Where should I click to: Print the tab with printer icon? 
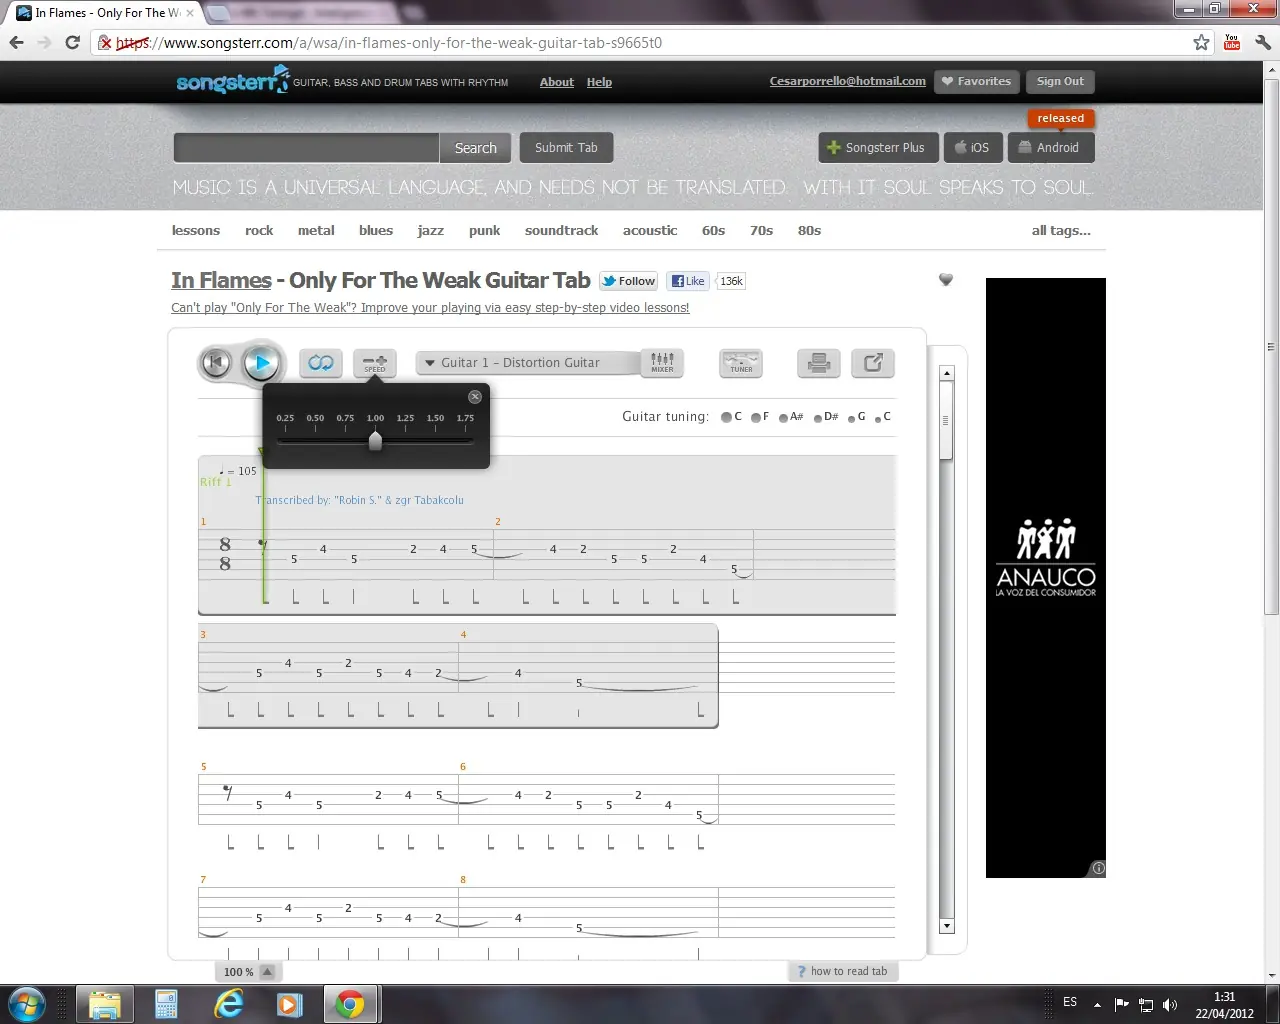(x=819, y=363)
